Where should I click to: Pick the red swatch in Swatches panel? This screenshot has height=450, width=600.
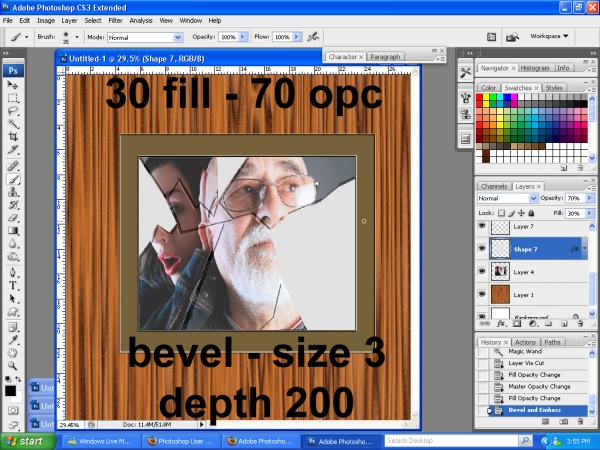(479, 97)
